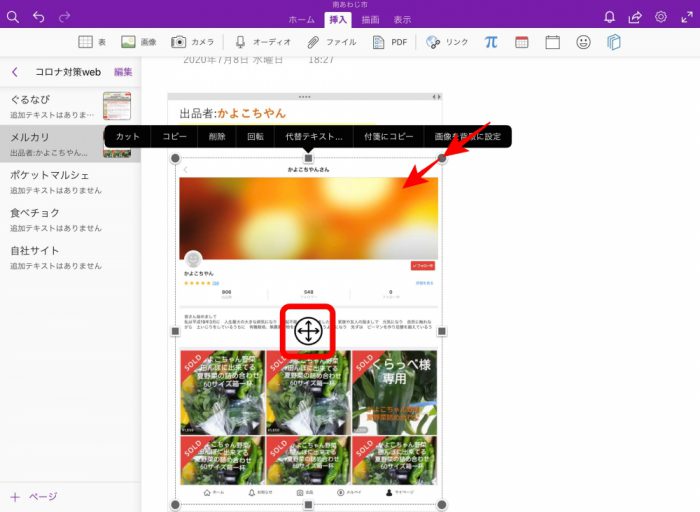700x512 pixels.
Task: Open the search magnifier icon
Action: tap(13, 17)
